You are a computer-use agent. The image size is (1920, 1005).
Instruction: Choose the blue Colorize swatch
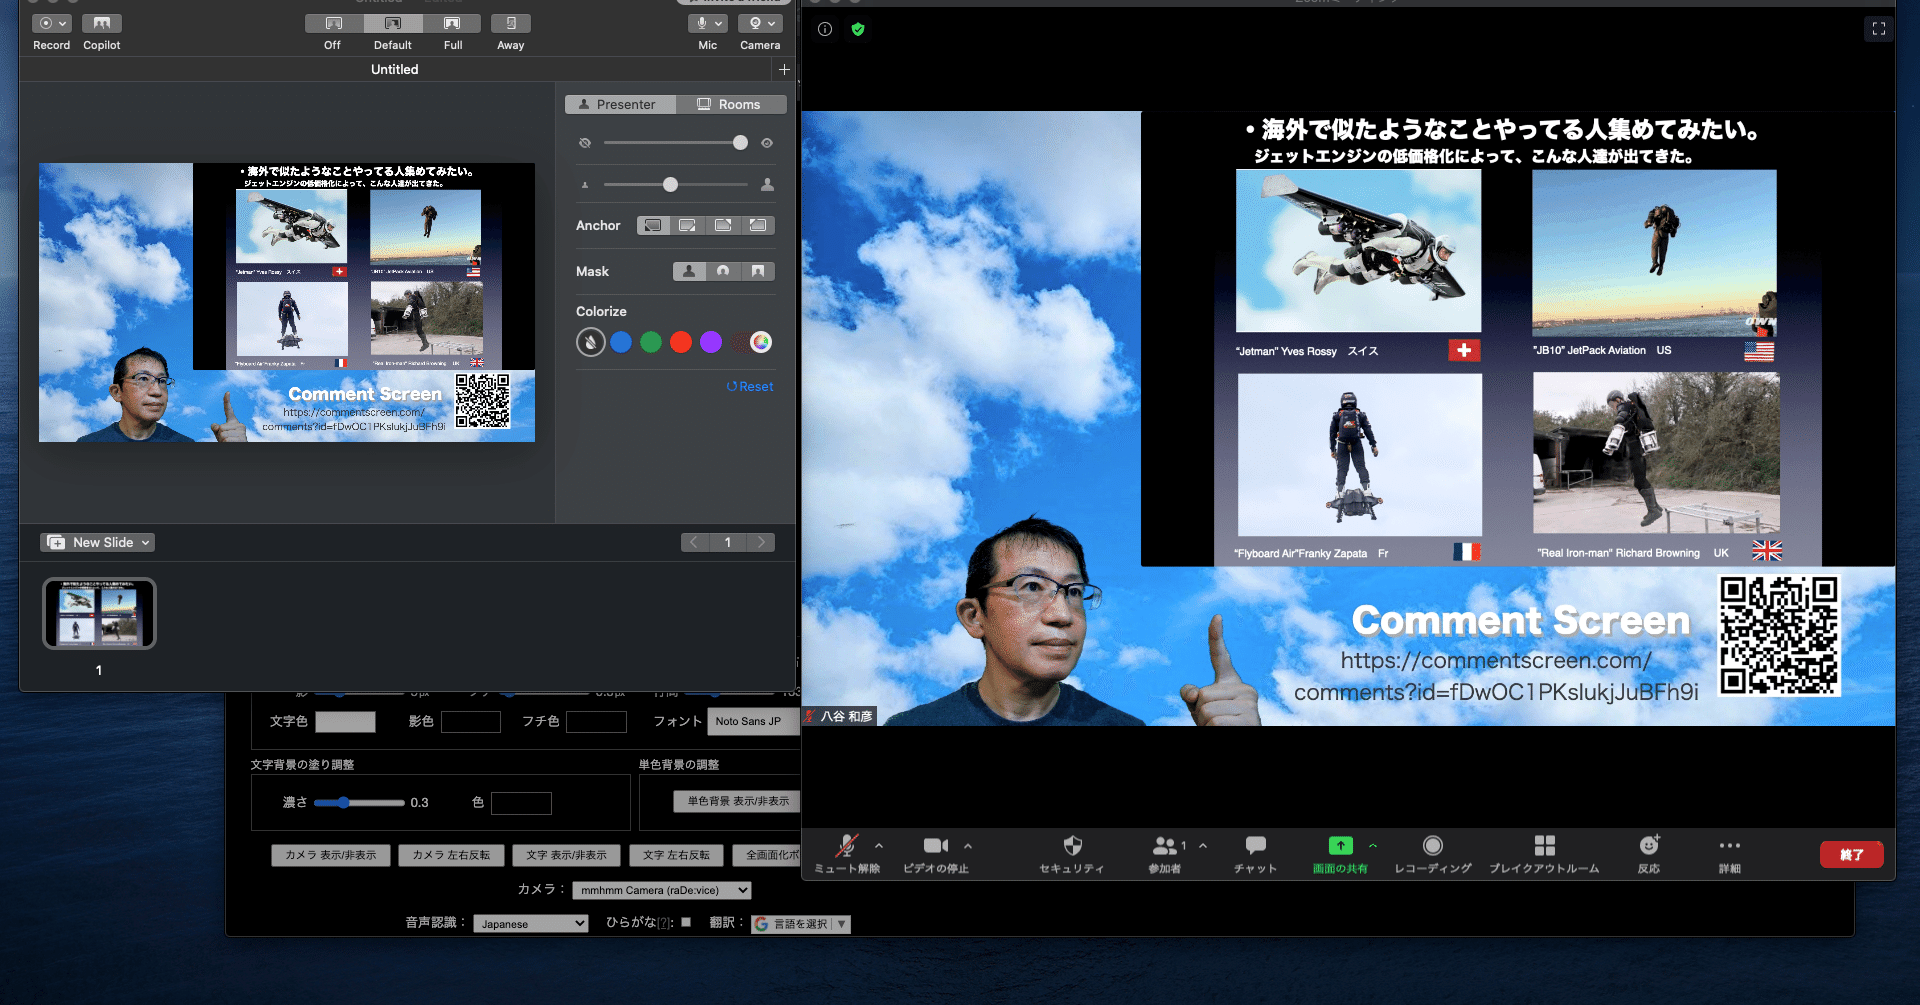pos(621,342)
